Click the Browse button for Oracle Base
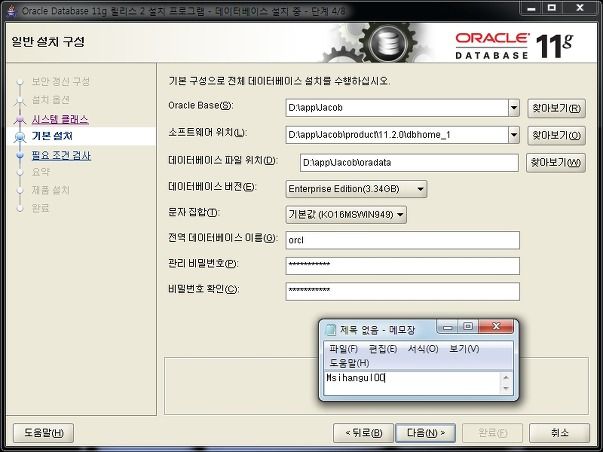 pyautogui.click(x=556, y=108)
